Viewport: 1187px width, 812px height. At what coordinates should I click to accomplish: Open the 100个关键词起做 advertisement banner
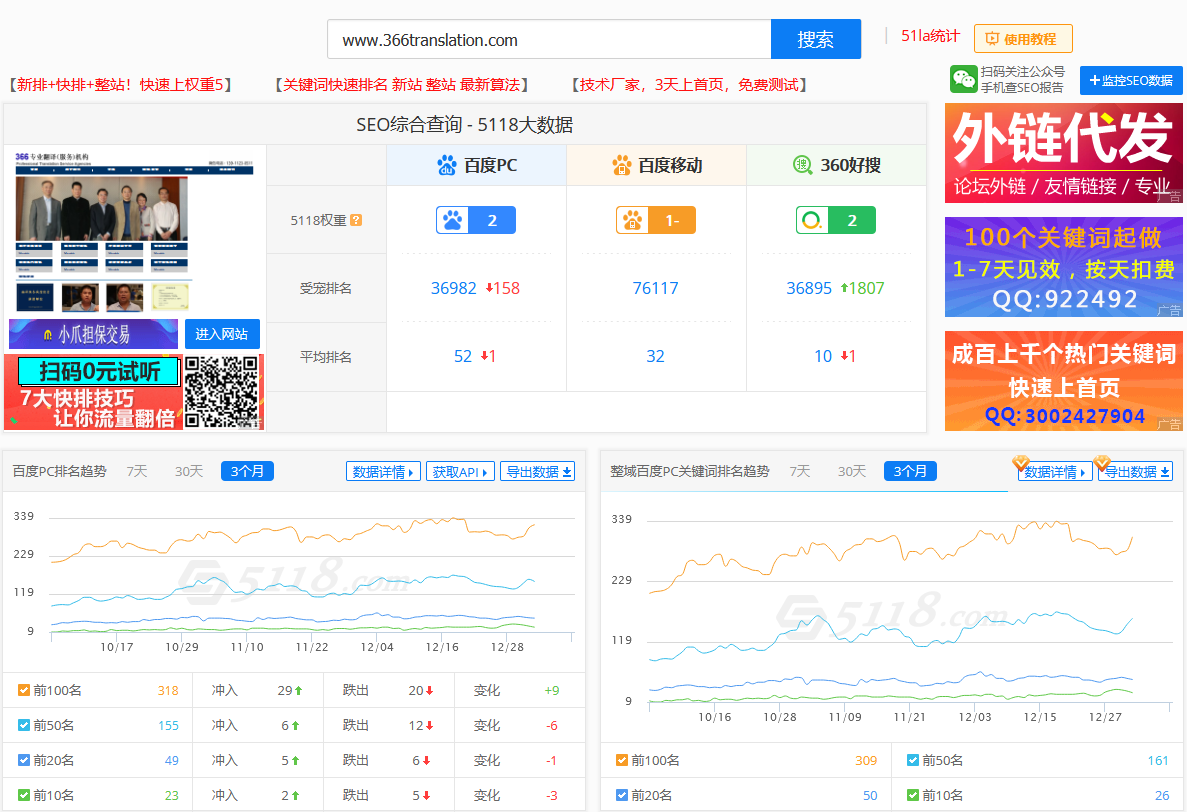[x=1064, y=267]
